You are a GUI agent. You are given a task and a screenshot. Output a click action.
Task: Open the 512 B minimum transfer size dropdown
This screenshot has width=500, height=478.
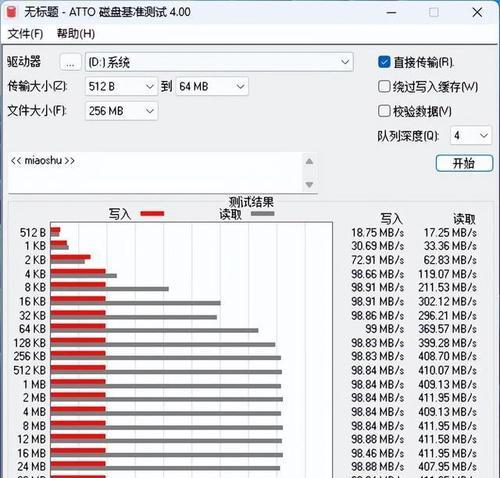point(121,87)
